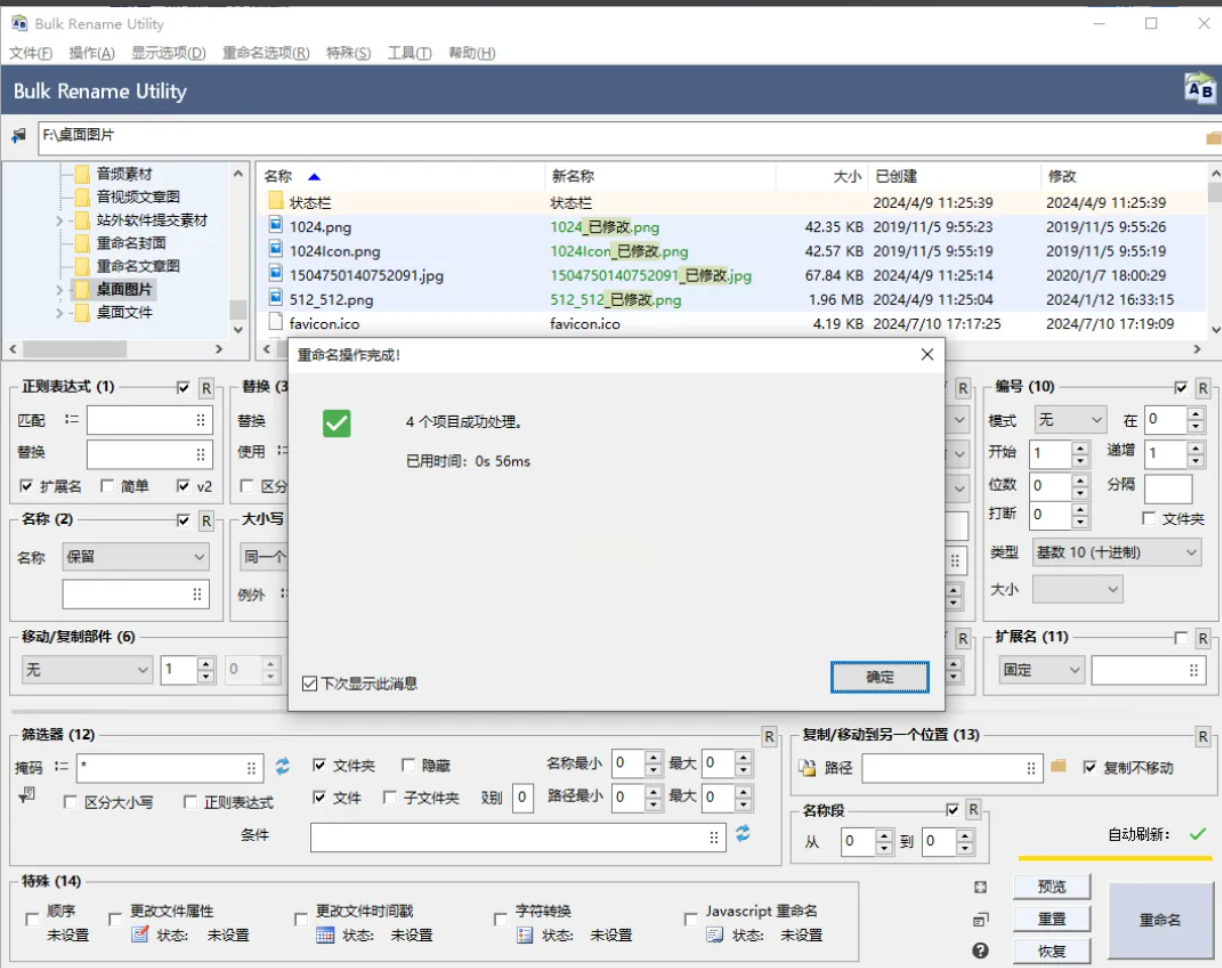Click the refresh arrows icon next to 掩码 field
This screenshot has height=968, width=1222.
(283, 767)
